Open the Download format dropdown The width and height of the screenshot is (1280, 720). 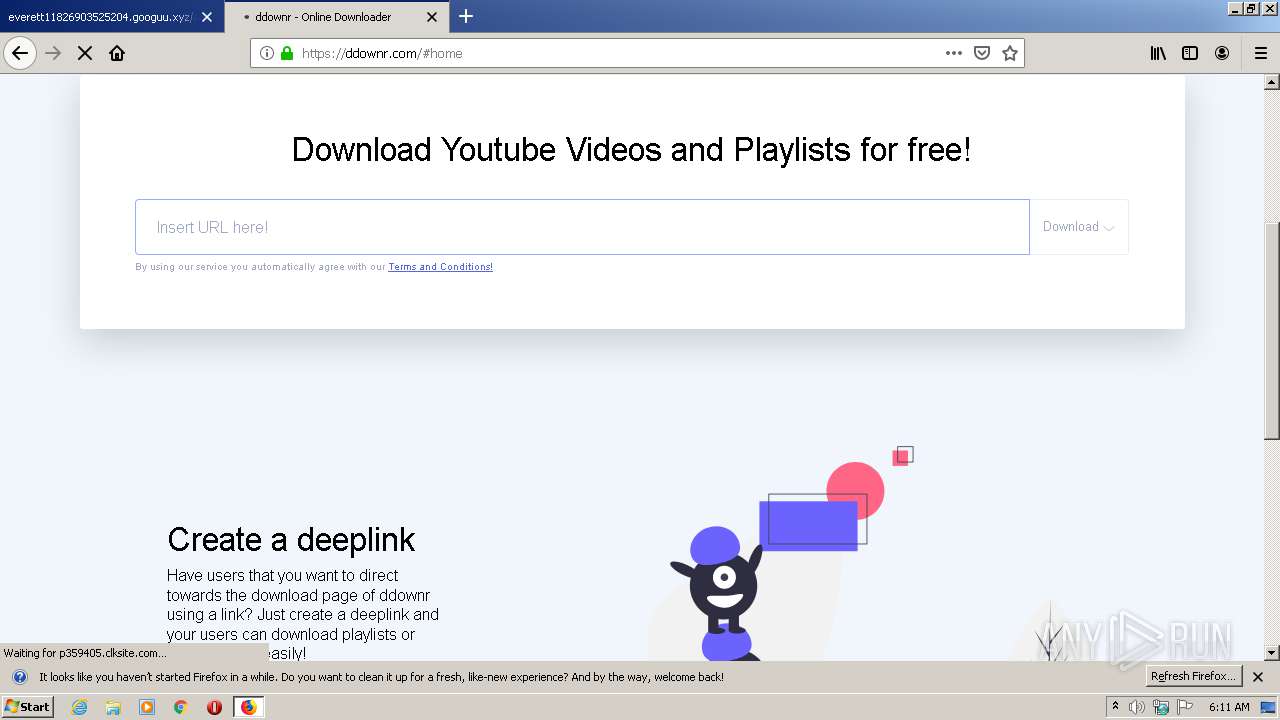click(1078, 227)
